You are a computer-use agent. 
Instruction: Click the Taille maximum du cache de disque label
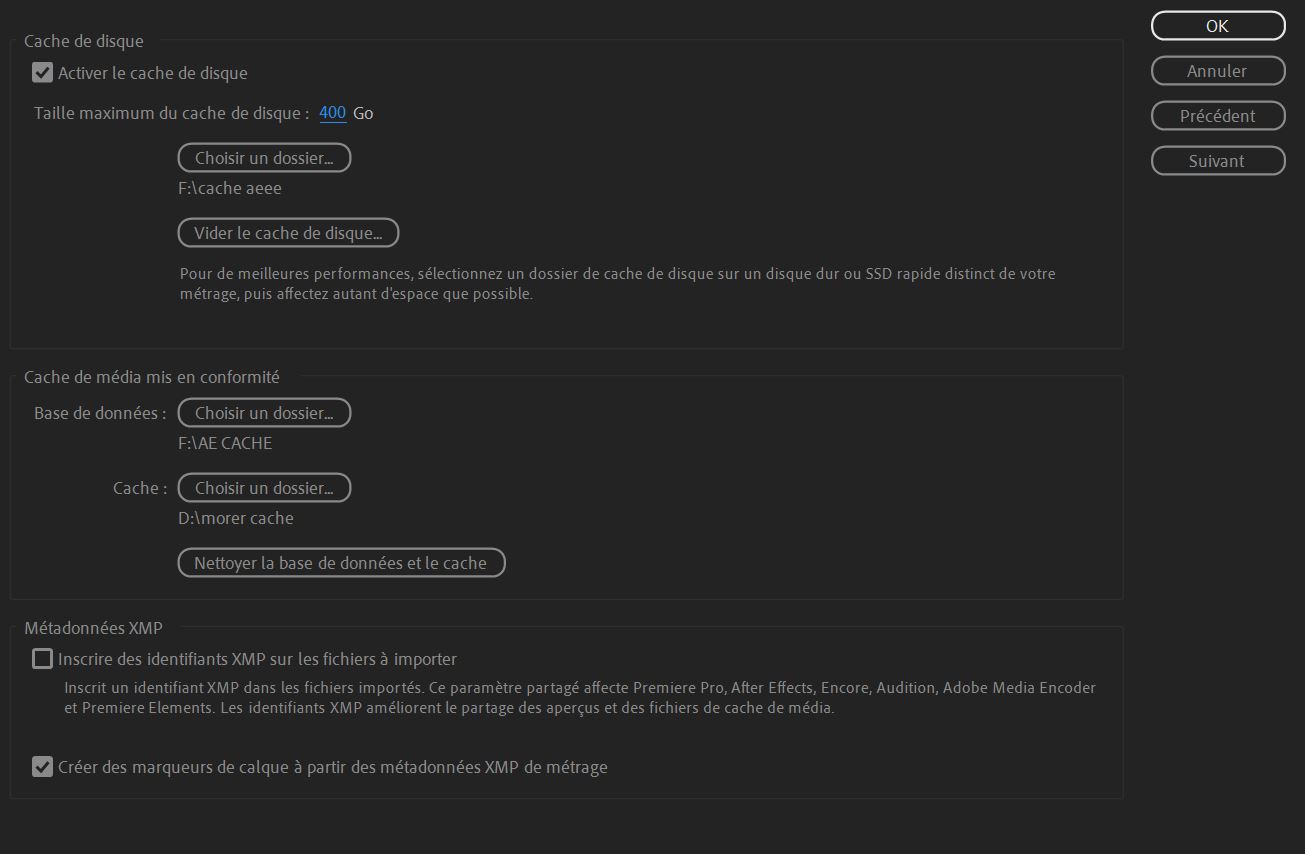pos(172,113)
